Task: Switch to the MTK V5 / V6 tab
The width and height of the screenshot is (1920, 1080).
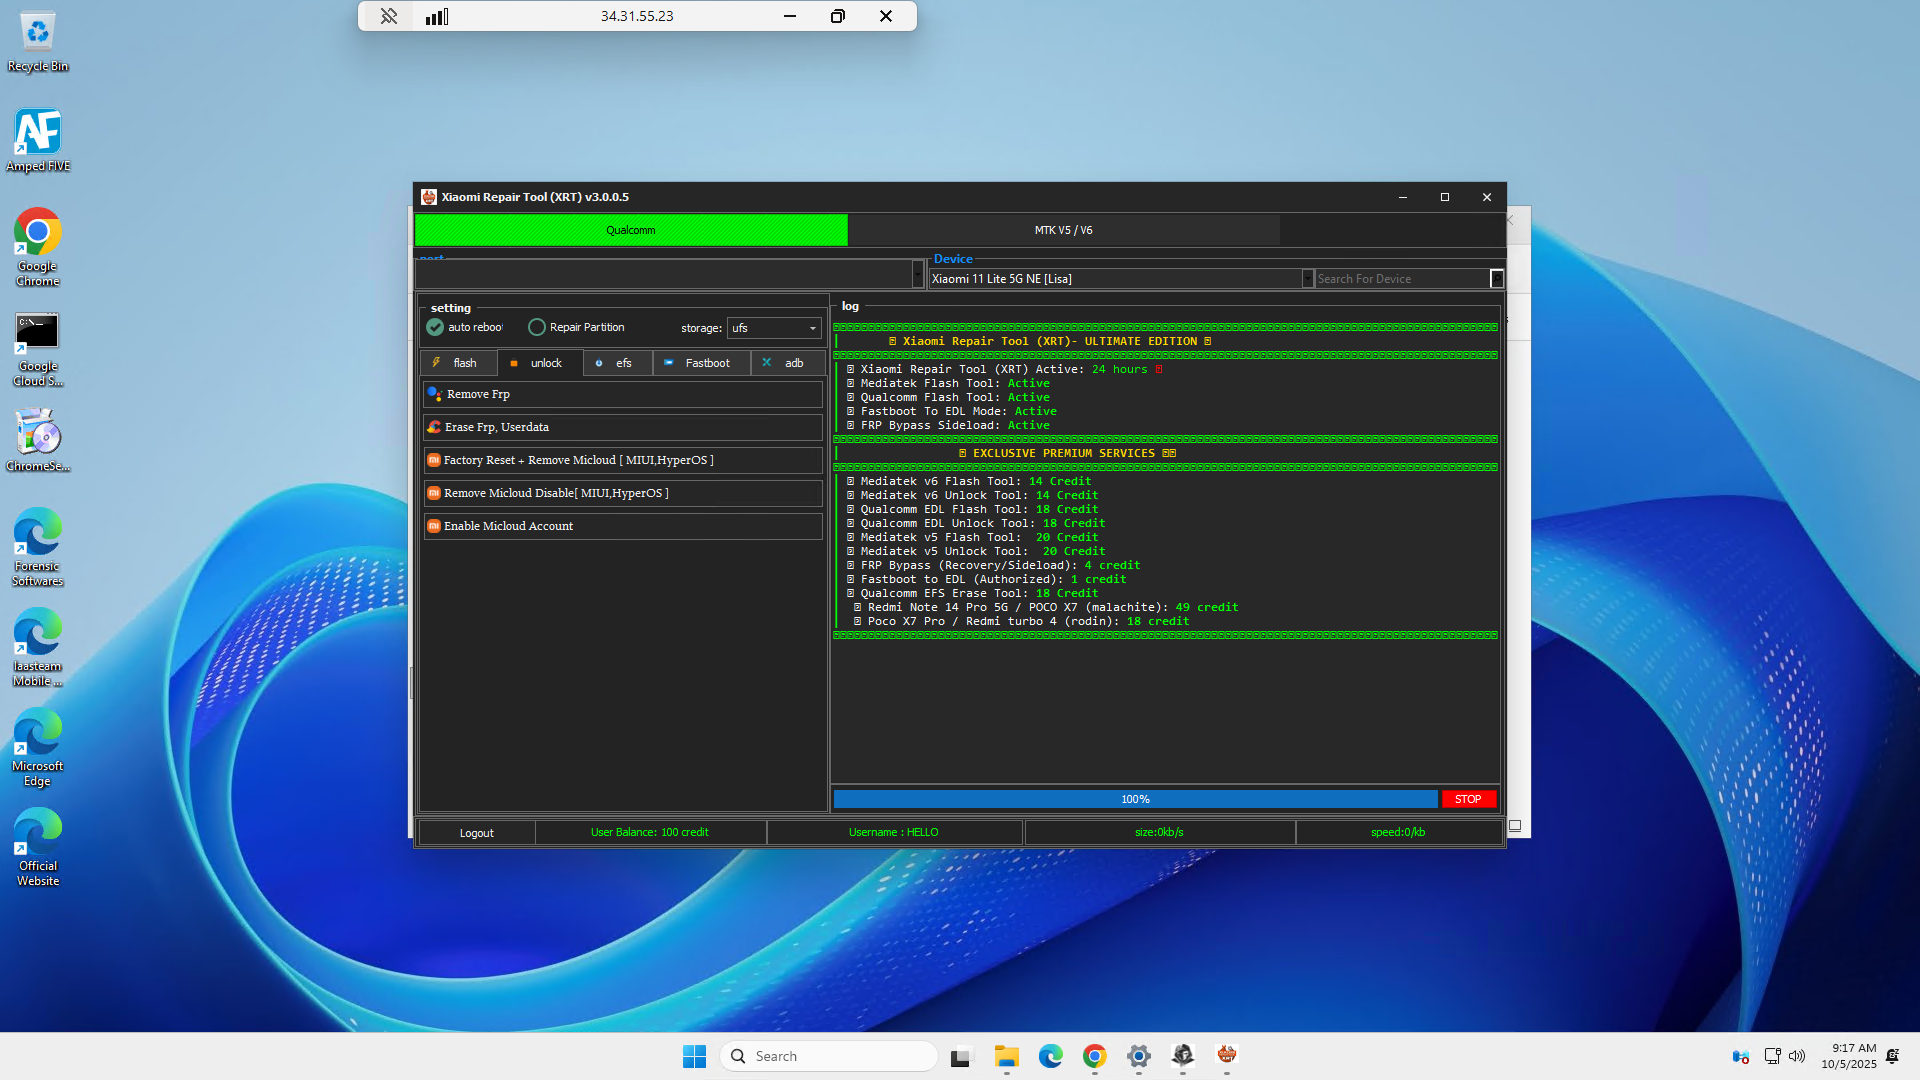Action: coord(1063,230)
